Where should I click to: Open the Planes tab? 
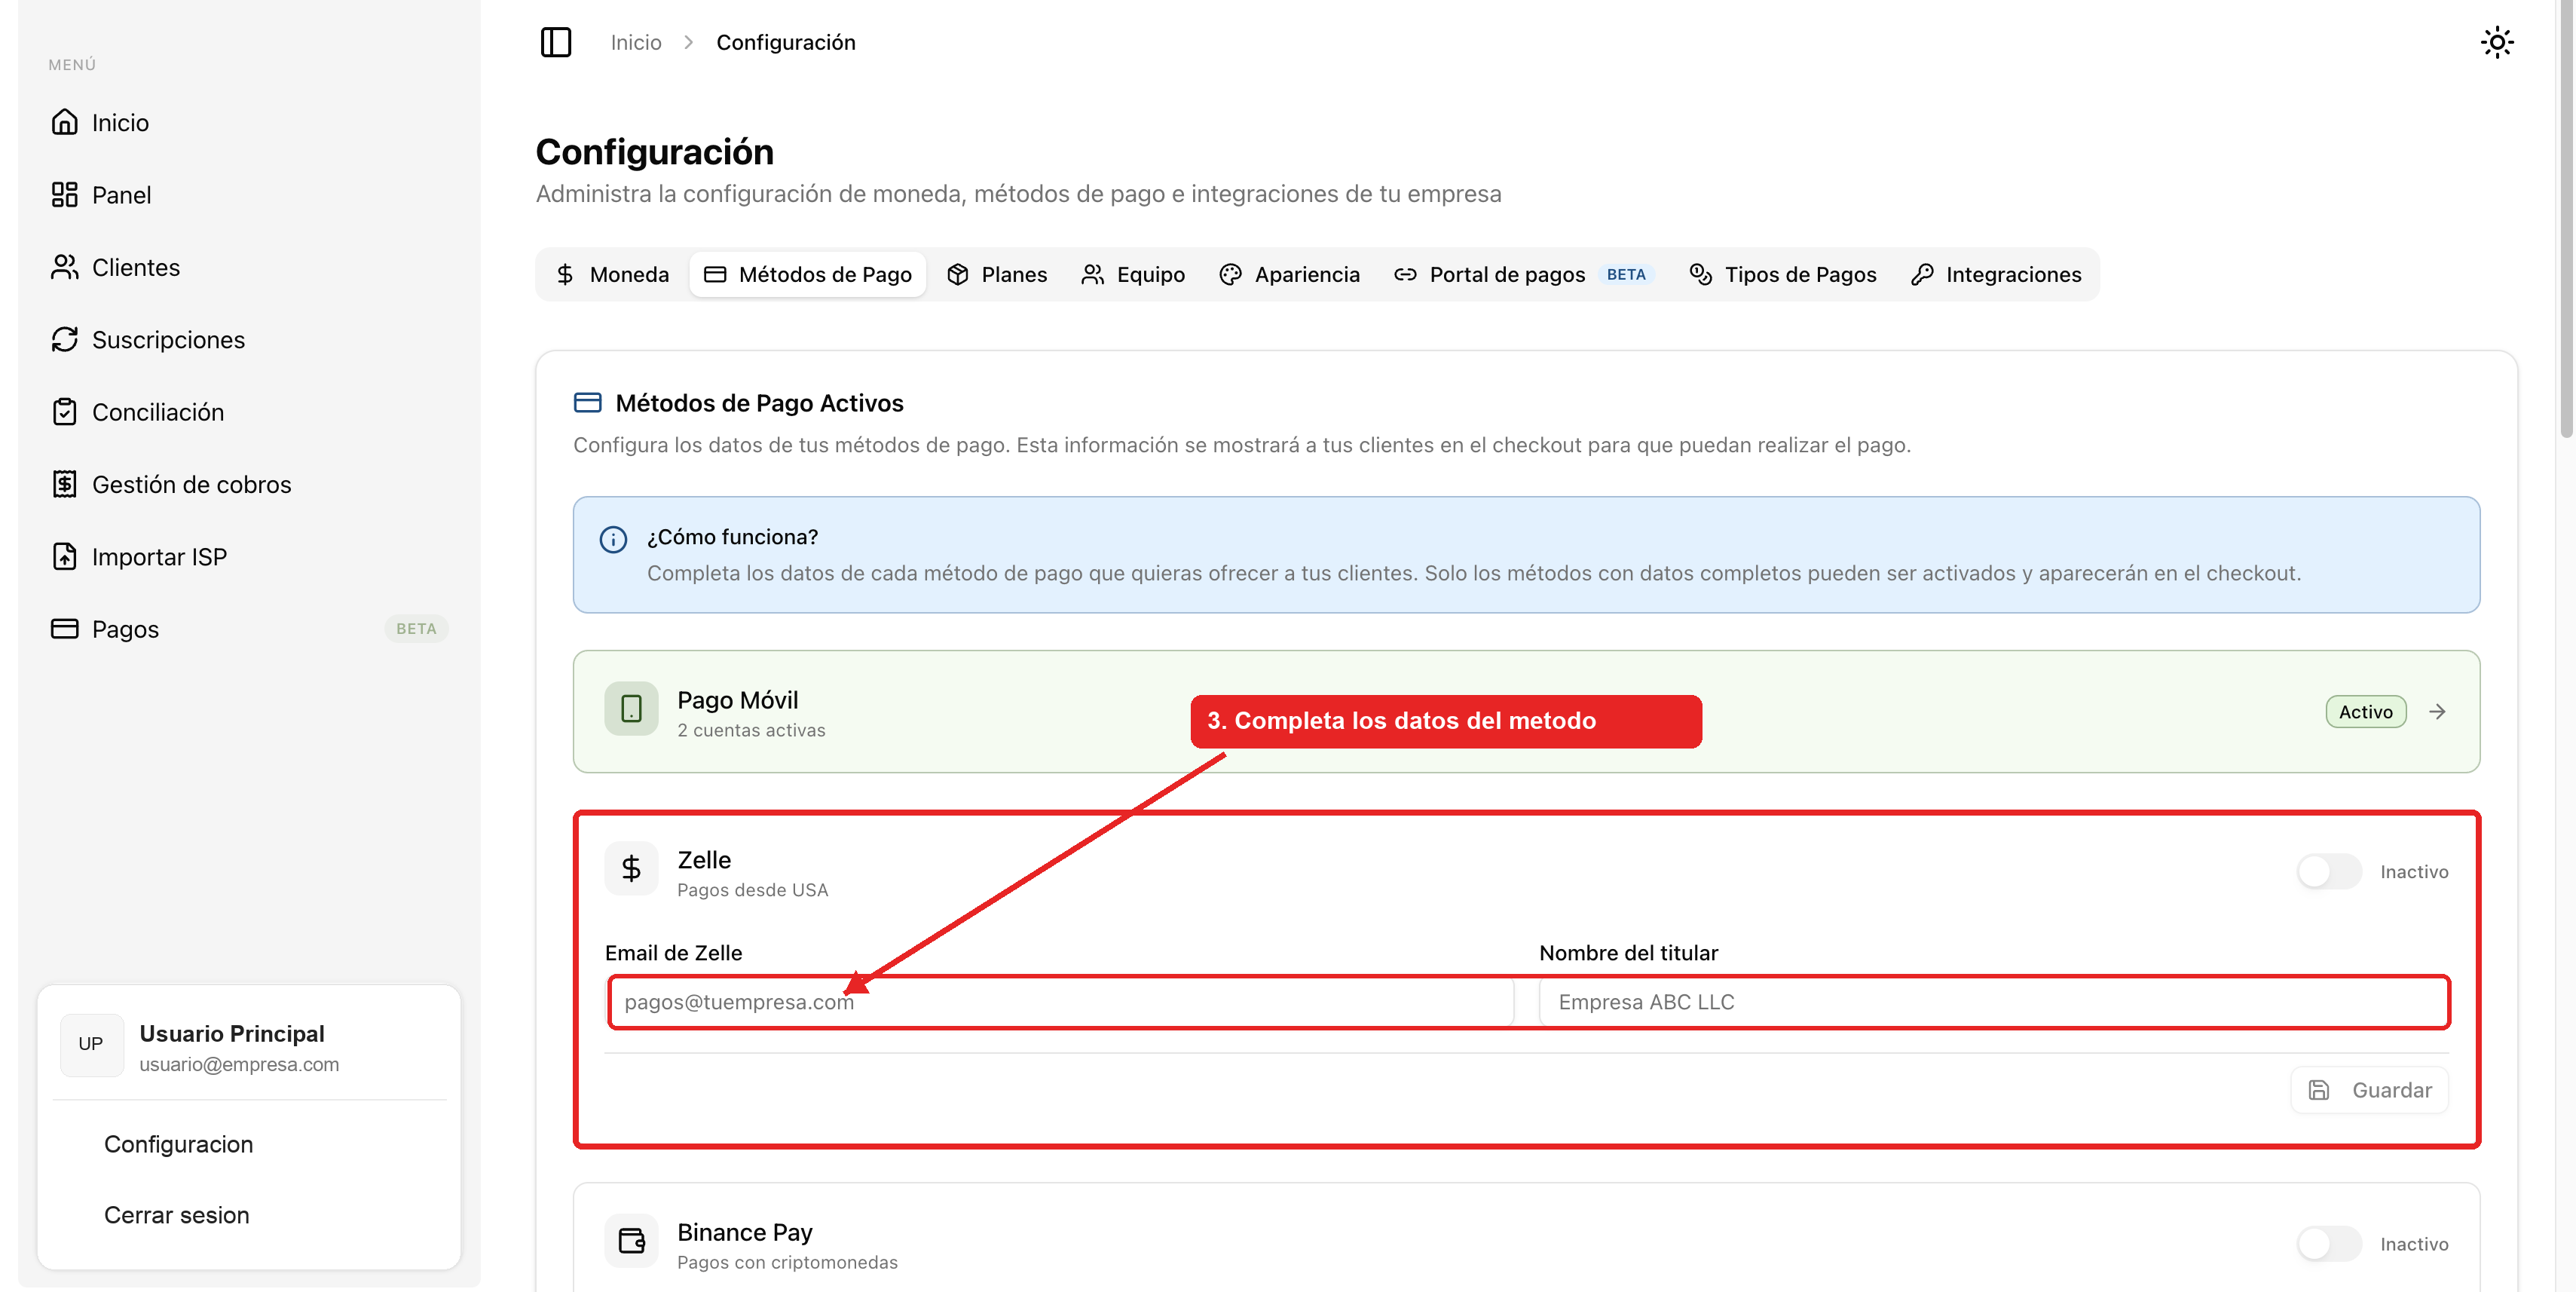(997, 274)
